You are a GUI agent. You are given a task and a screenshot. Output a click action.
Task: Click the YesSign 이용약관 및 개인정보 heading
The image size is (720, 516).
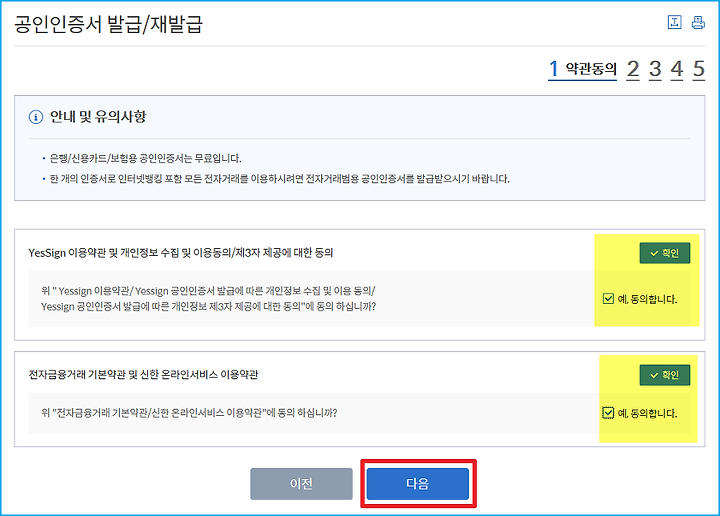[181, 252]
